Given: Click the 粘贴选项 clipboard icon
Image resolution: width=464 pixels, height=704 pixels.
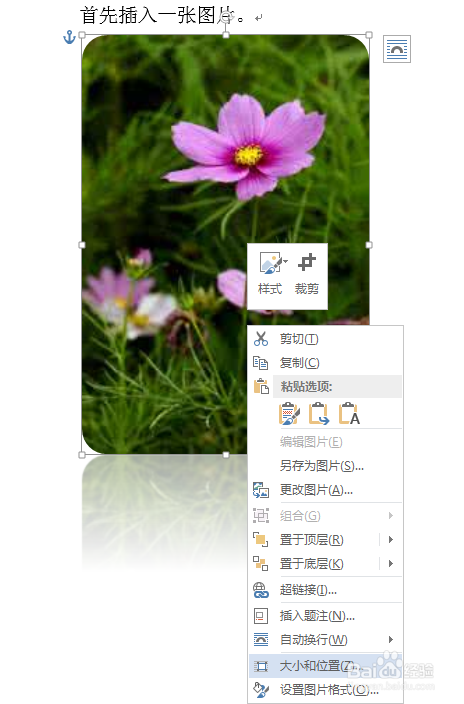Looking at the screenshot, I should 261,387.
